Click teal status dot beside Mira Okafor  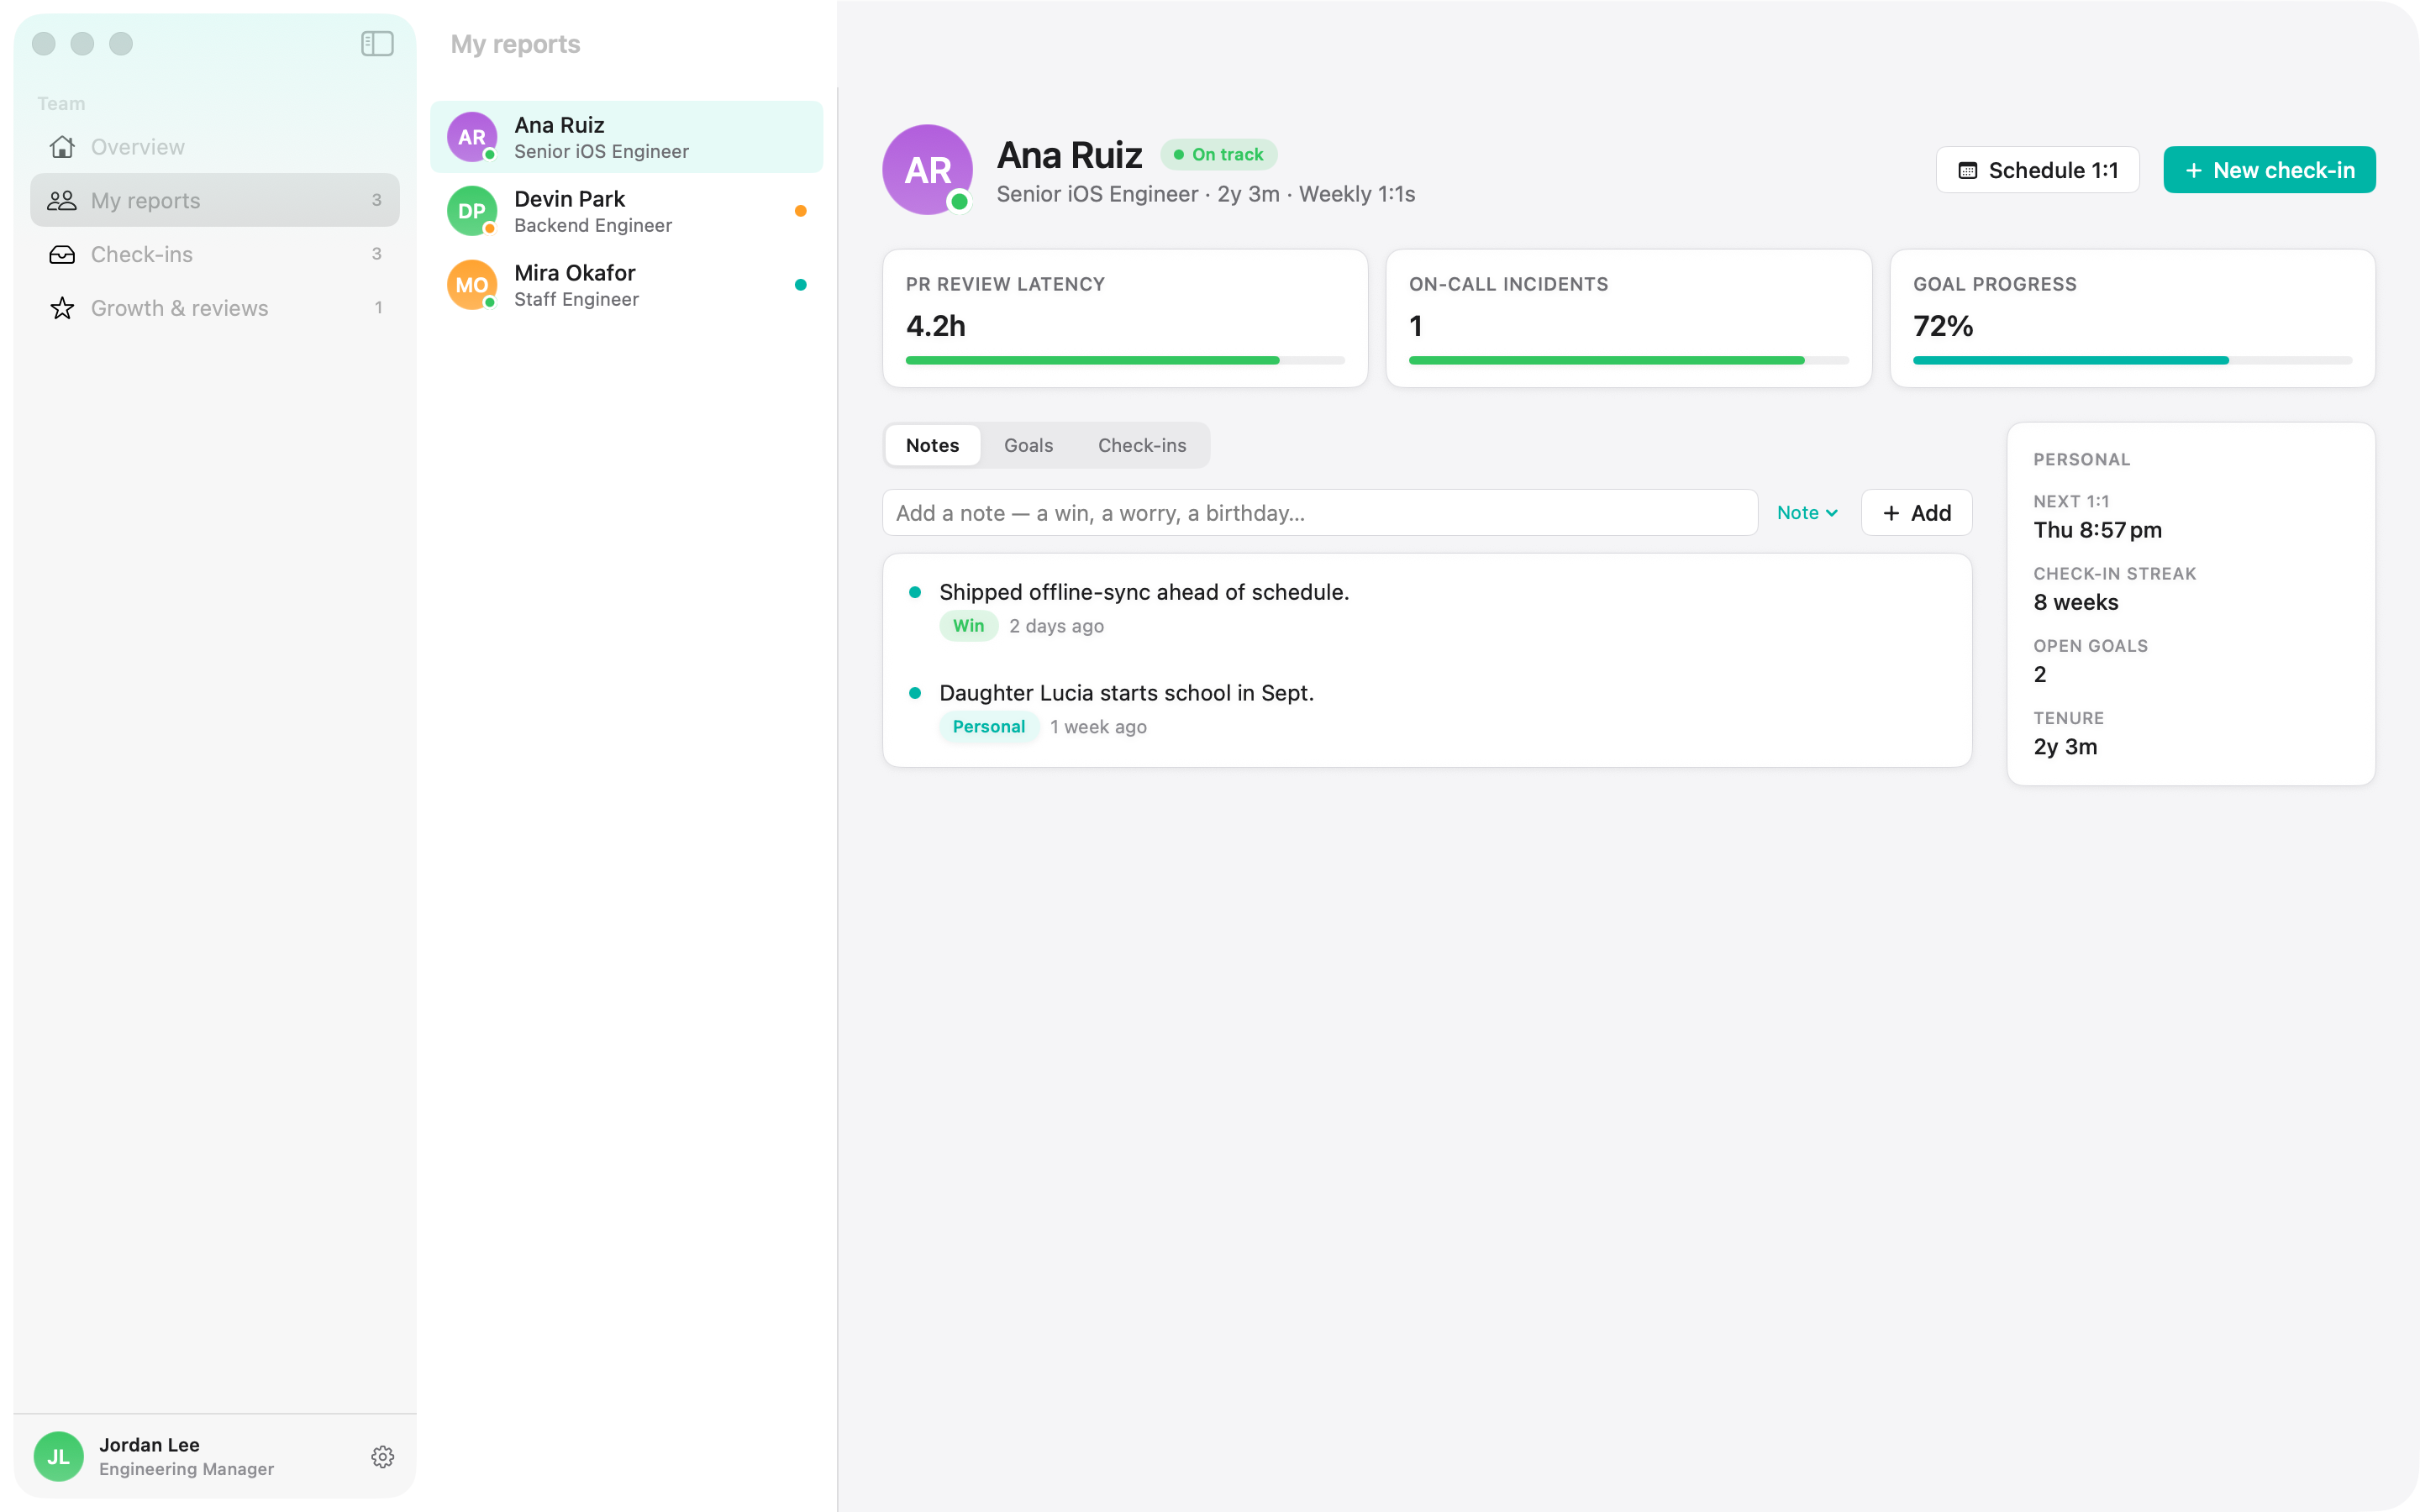tap(800, 285)
